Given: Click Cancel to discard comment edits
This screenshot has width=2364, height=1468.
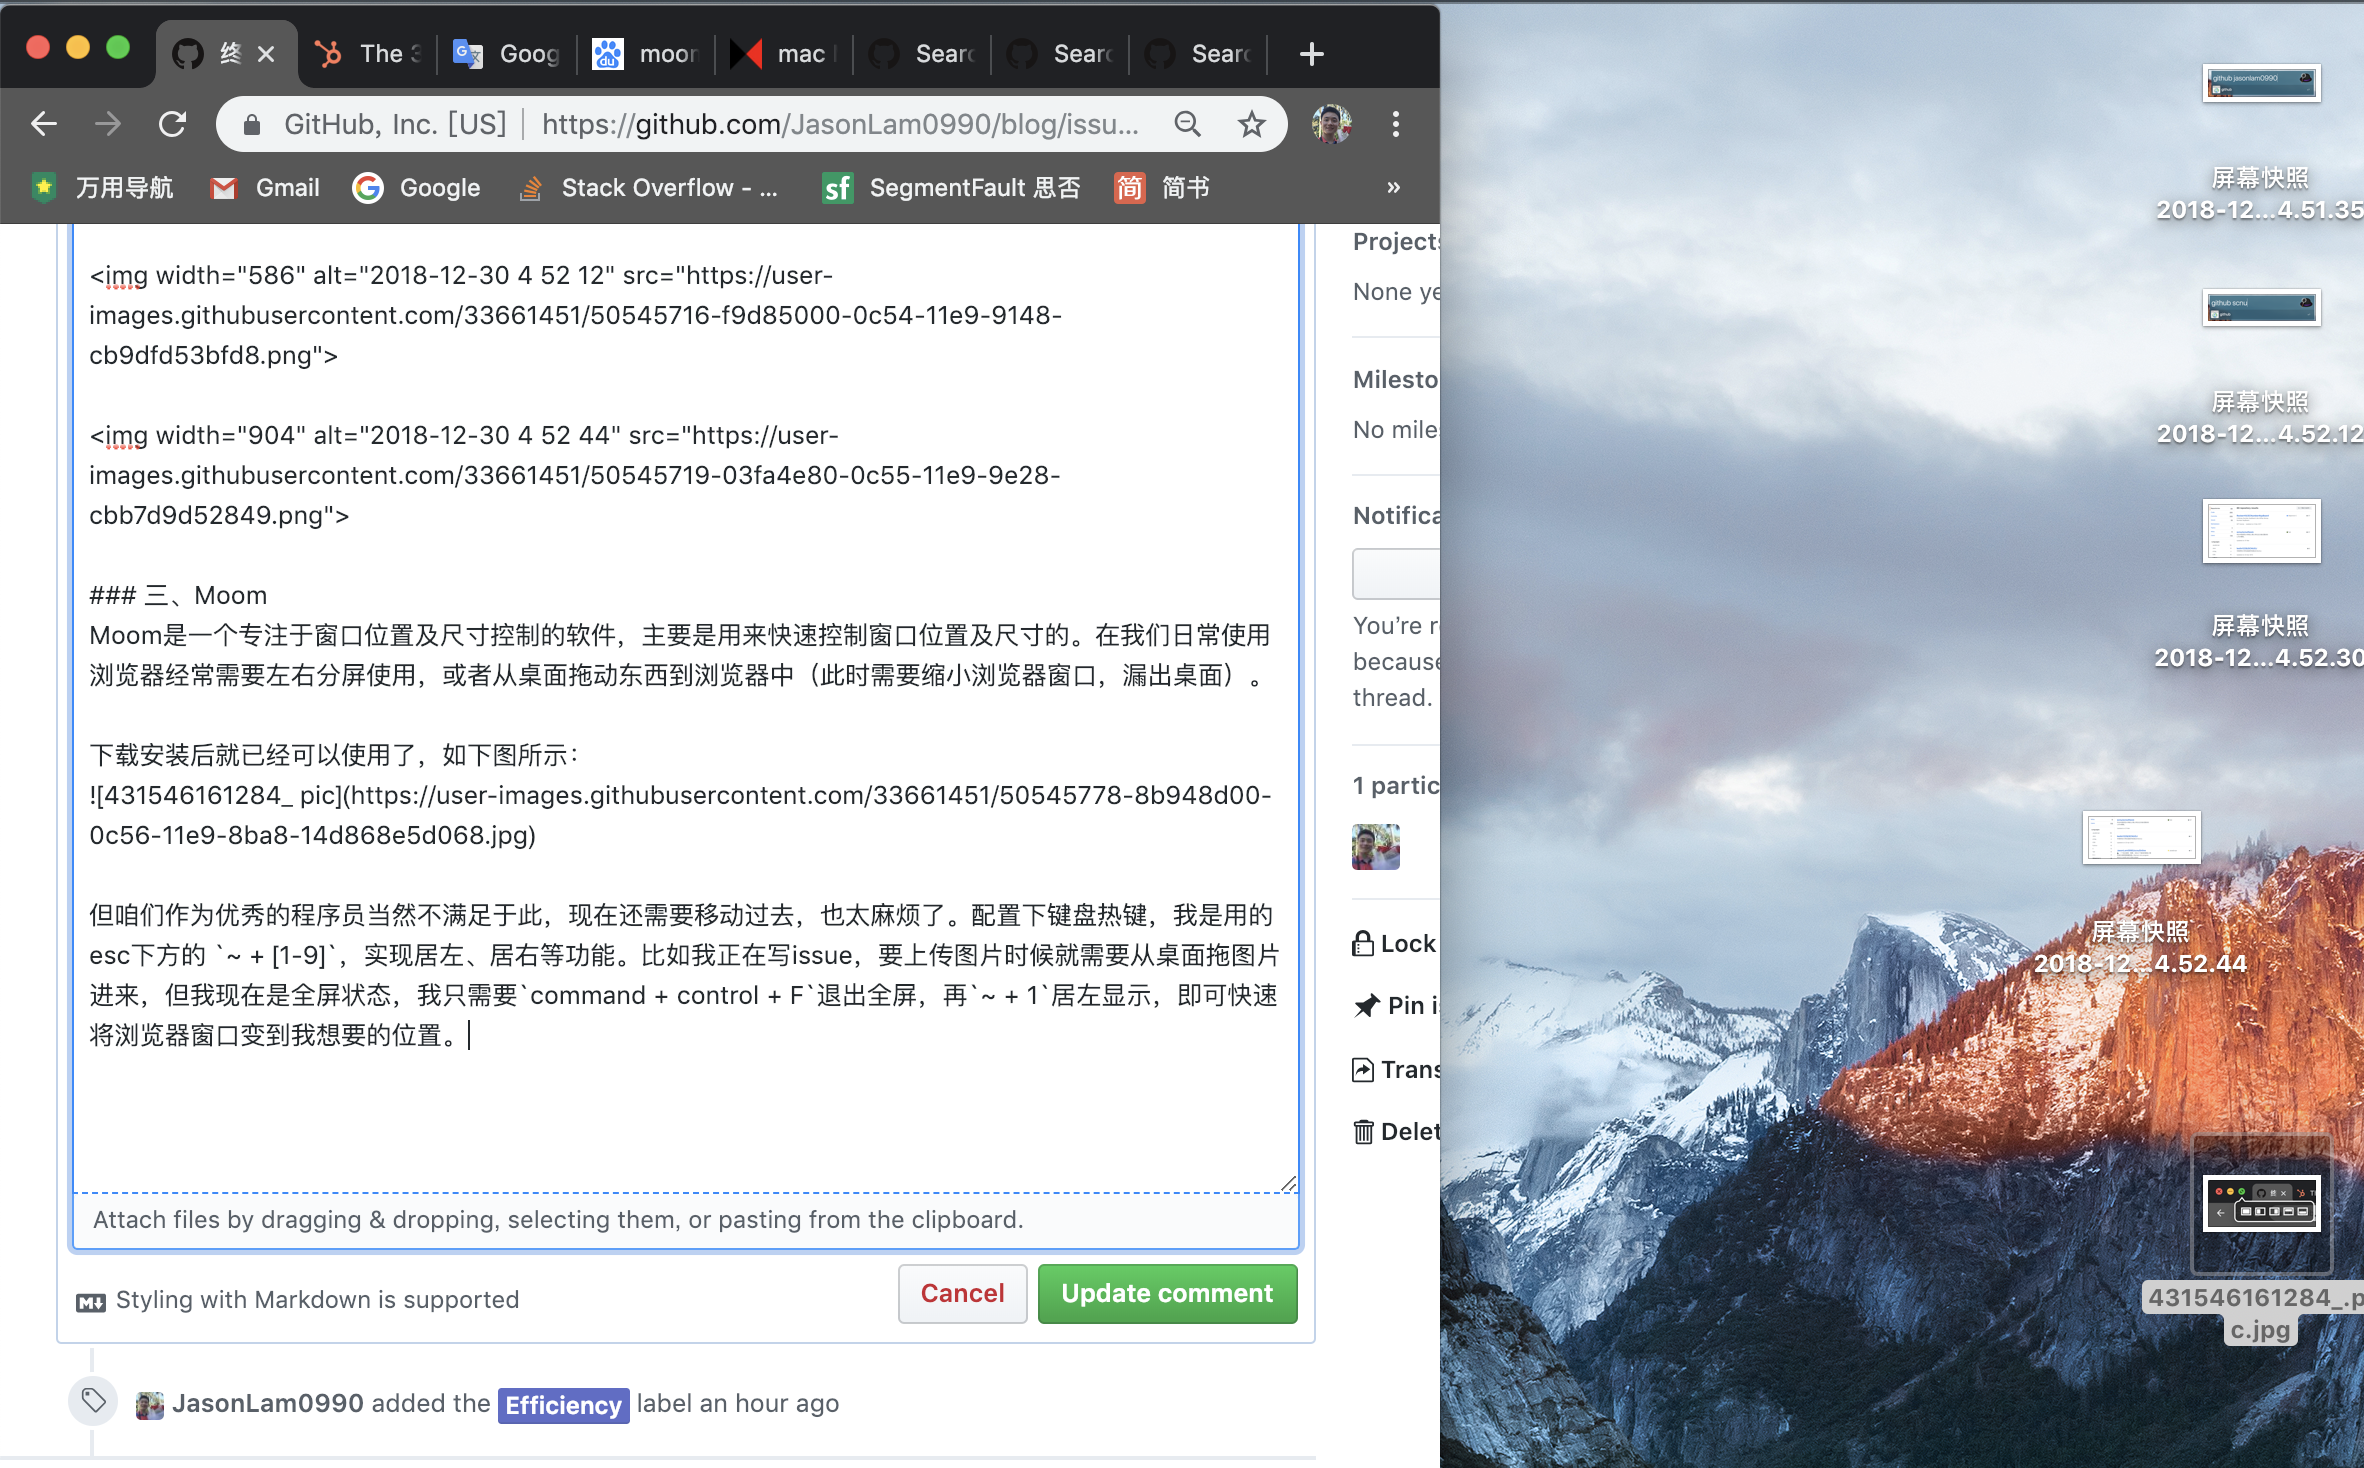Looking at the screenshot, I should coord(962,1294).
